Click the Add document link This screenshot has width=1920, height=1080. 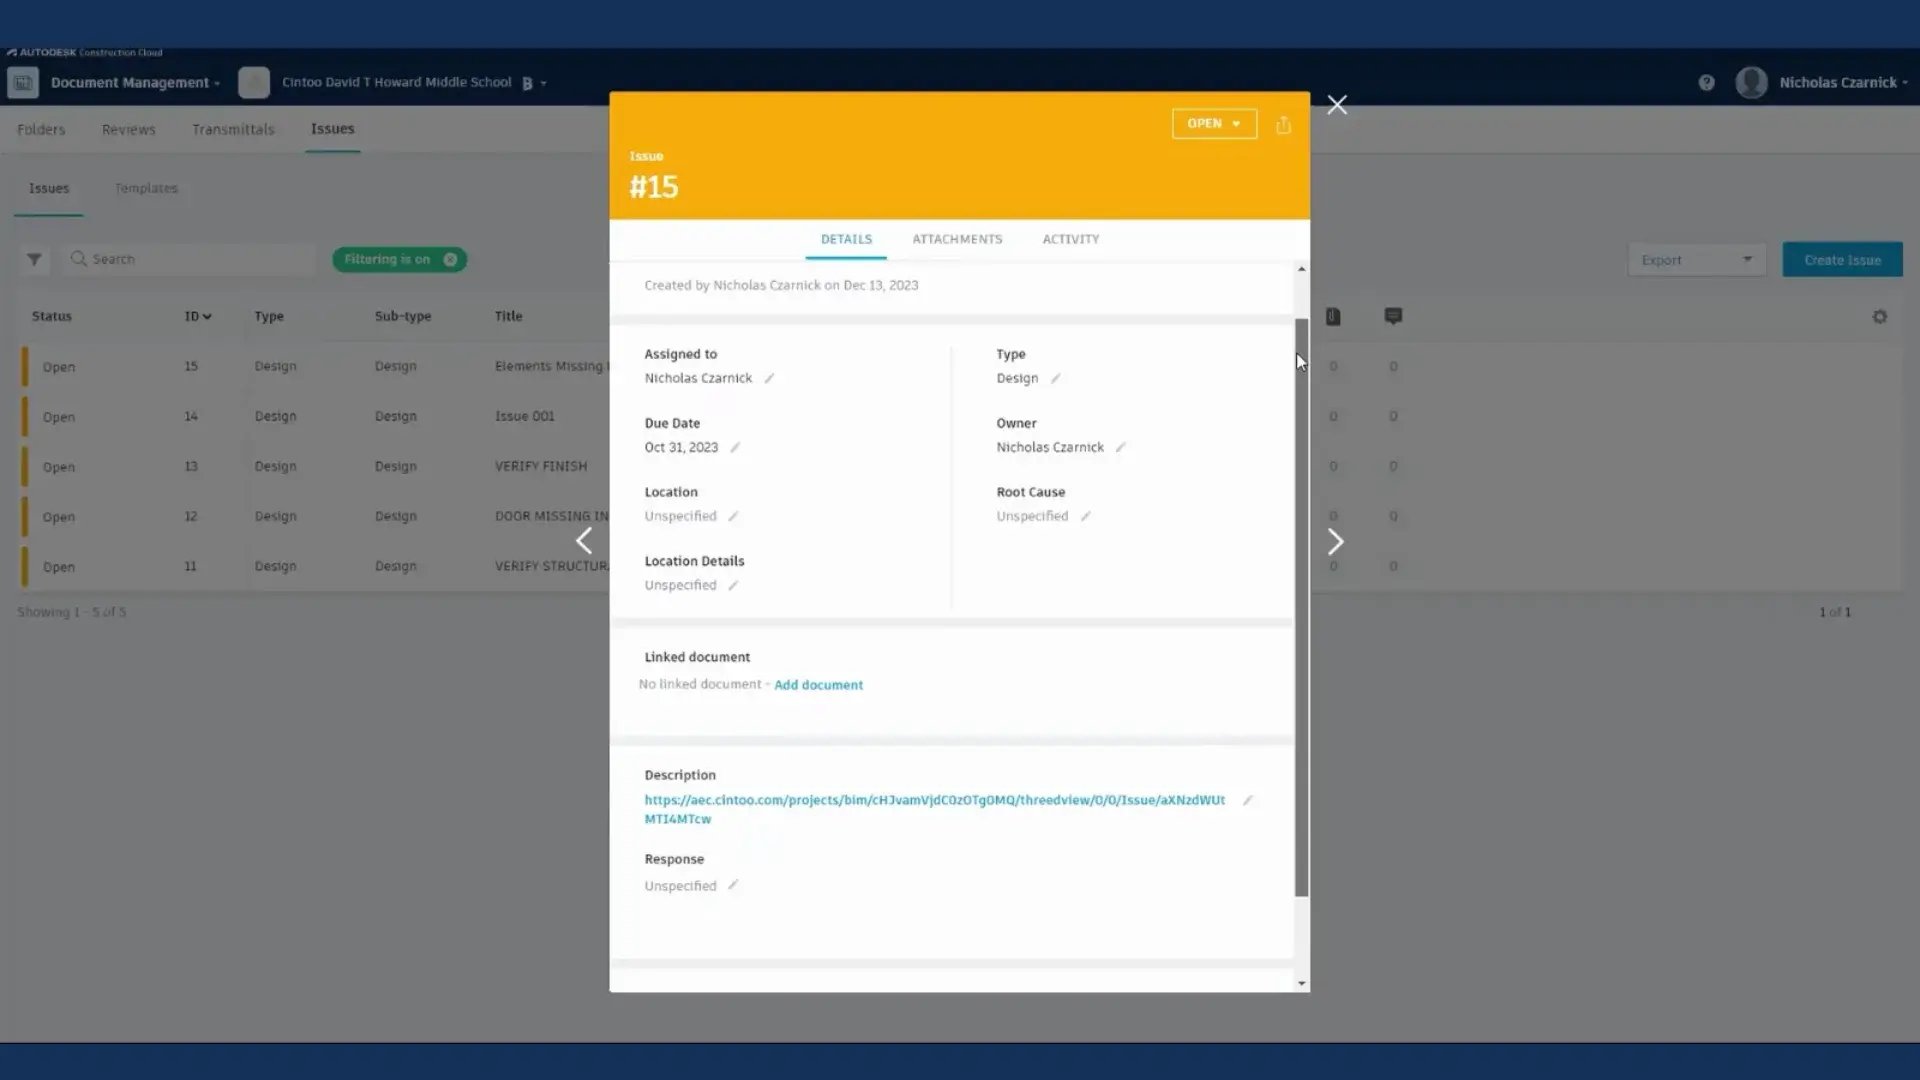818,685
